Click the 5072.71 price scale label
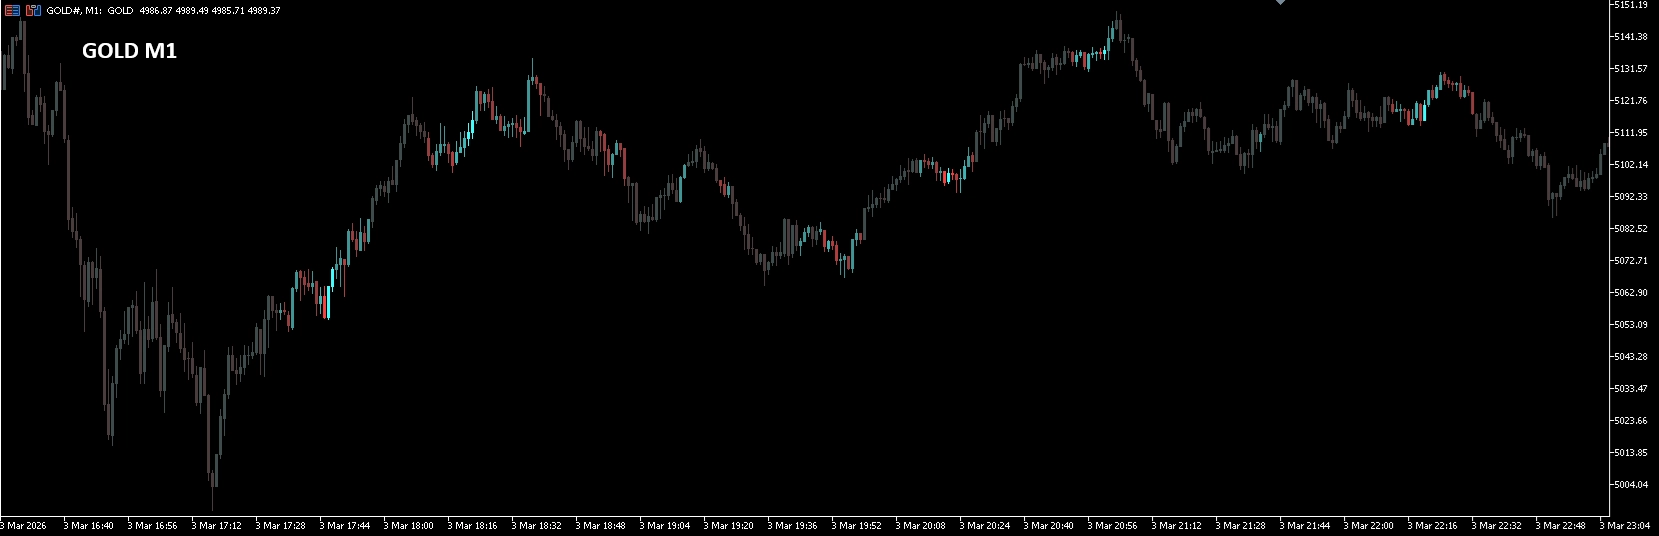The width and height of the screenshot is (1659, 536). 1630,261
